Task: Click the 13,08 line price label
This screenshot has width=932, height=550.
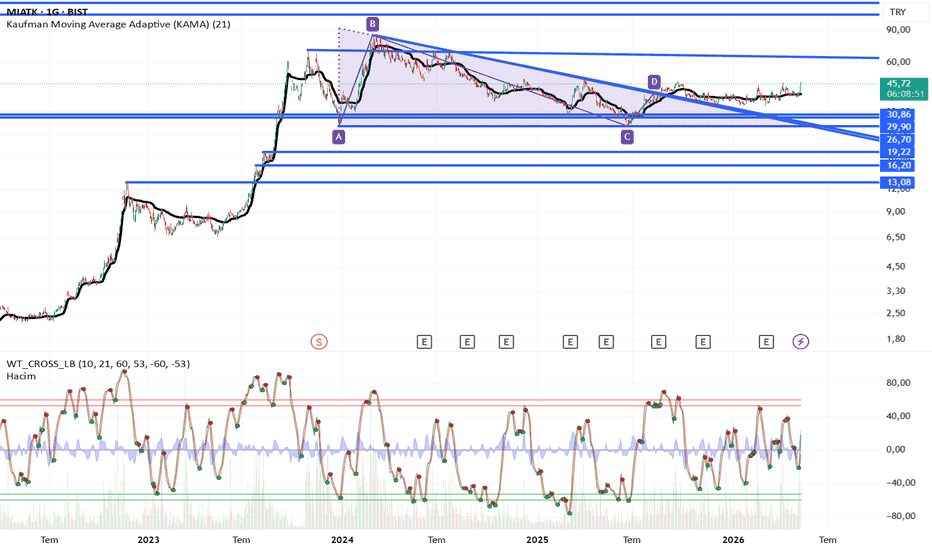Action: pos(898,182)
